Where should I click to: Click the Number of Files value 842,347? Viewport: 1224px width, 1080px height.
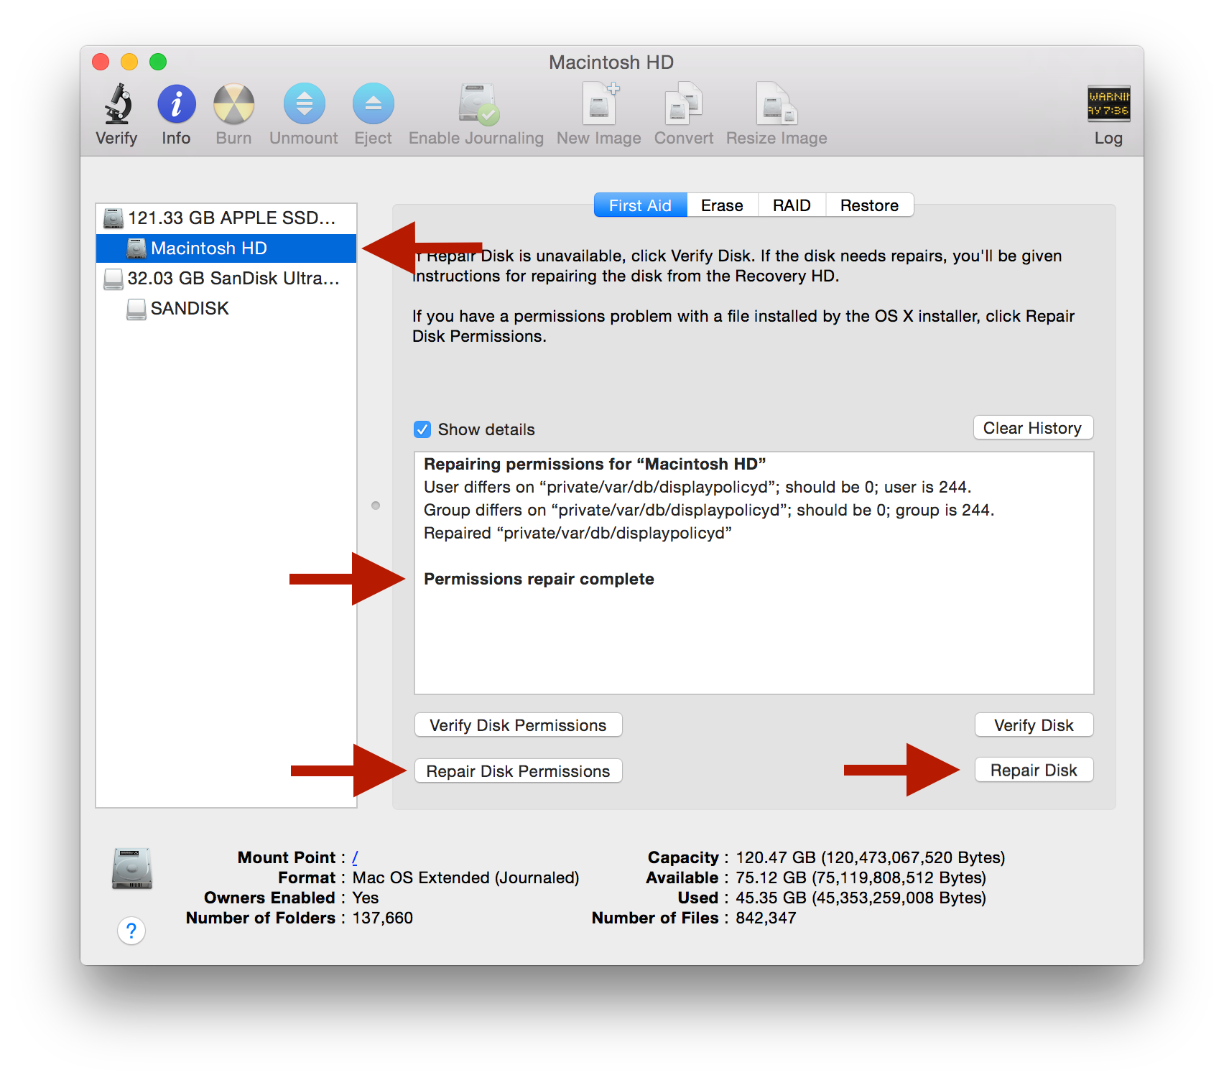[x=766, y=917]
